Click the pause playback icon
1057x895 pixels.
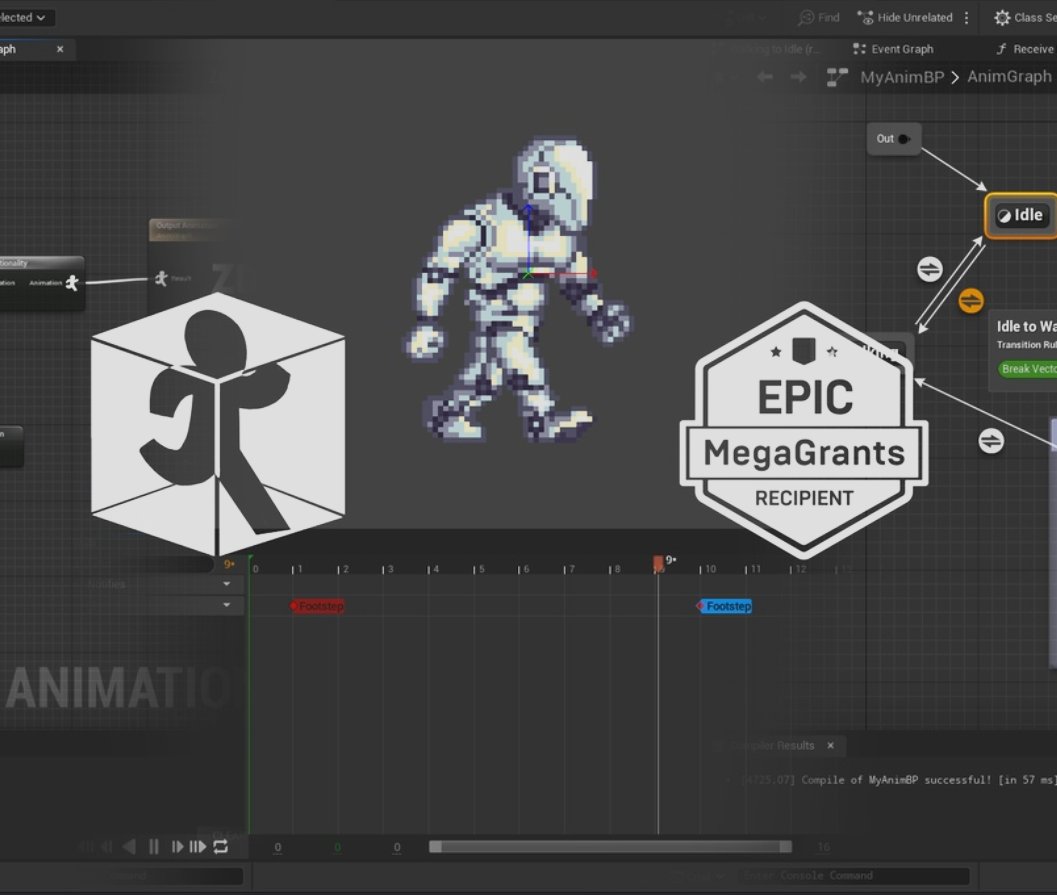[x=153, y=847]
